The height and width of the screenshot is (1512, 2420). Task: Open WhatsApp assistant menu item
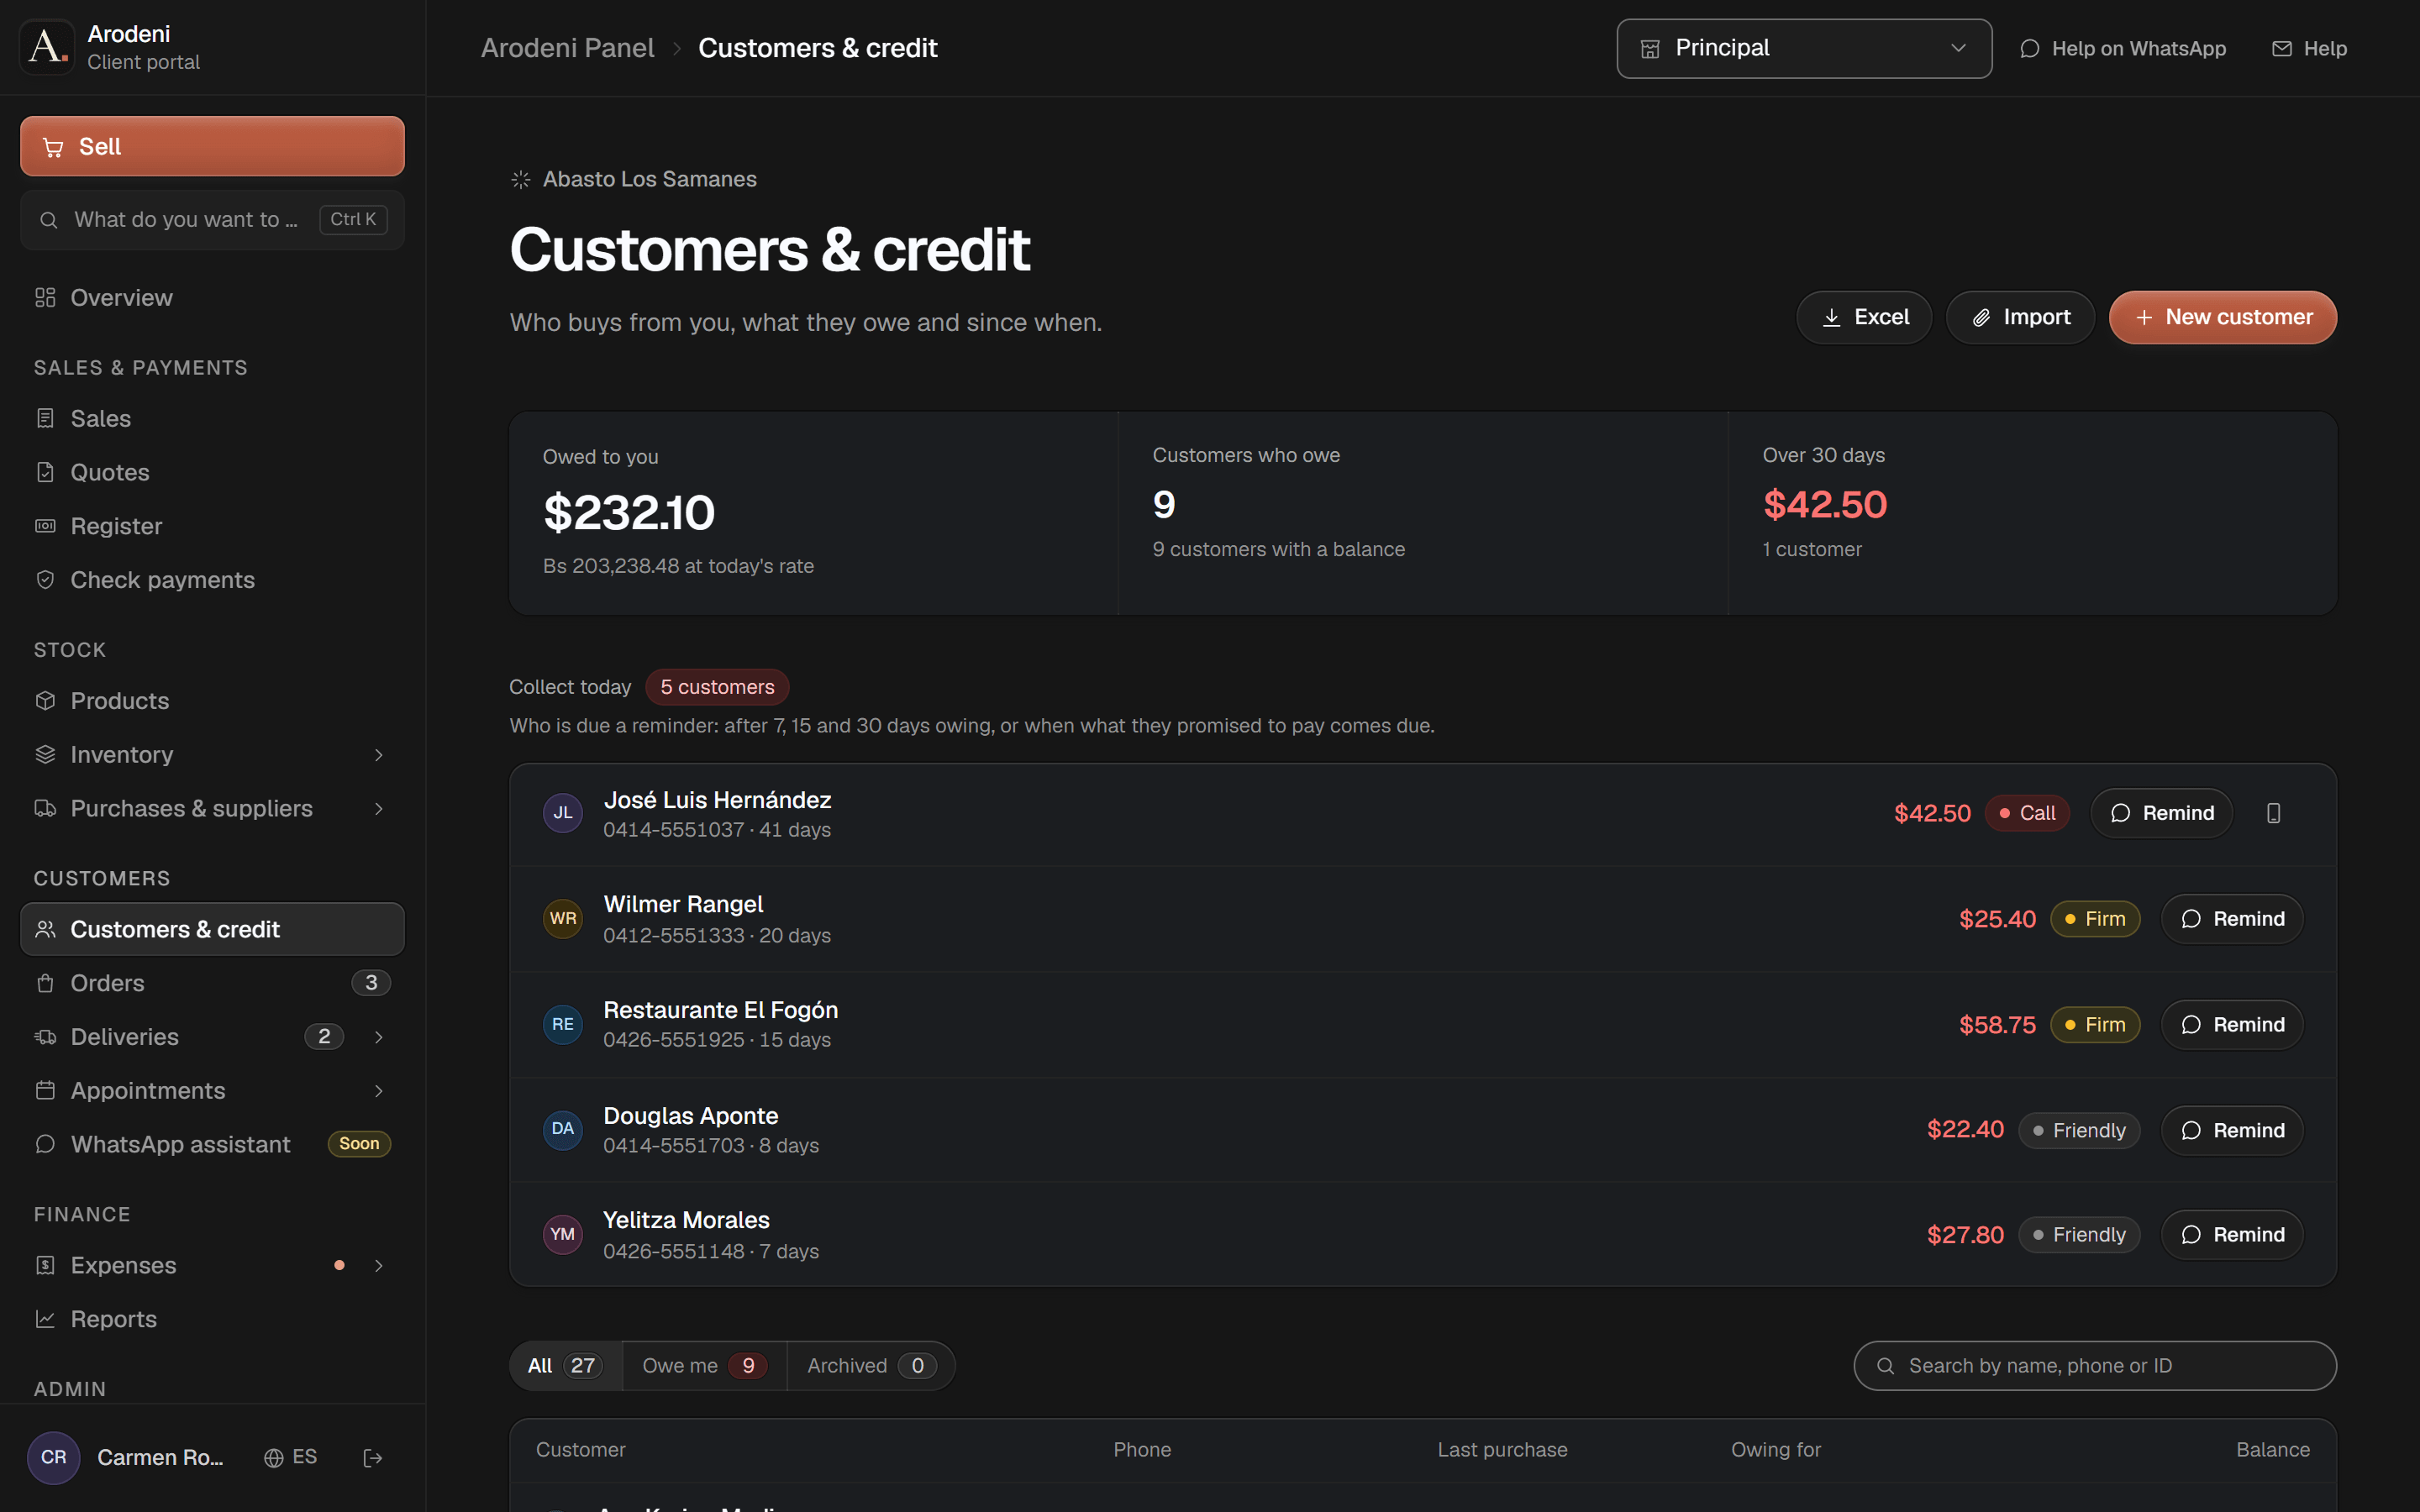pos(212,1144)
